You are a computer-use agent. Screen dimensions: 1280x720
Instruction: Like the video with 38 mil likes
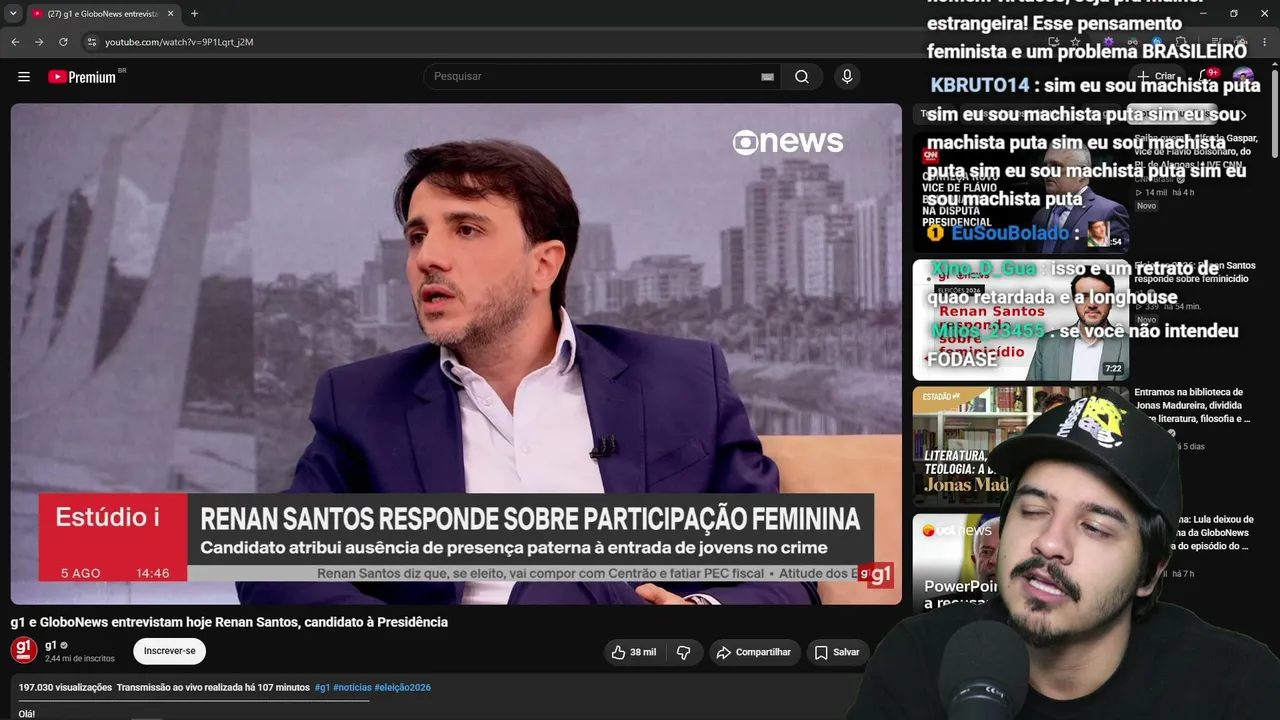click(x=634, y=652)
